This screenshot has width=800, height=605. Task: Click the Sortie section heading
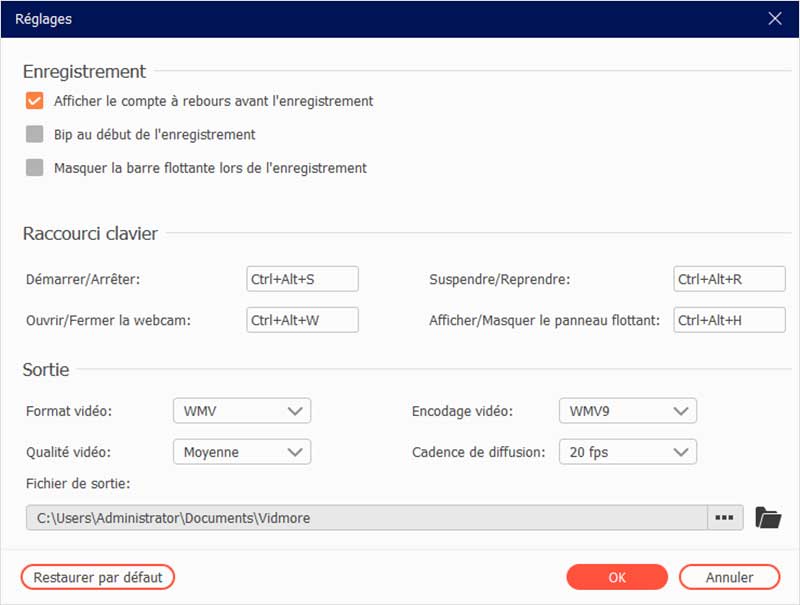tap(46, 370)
